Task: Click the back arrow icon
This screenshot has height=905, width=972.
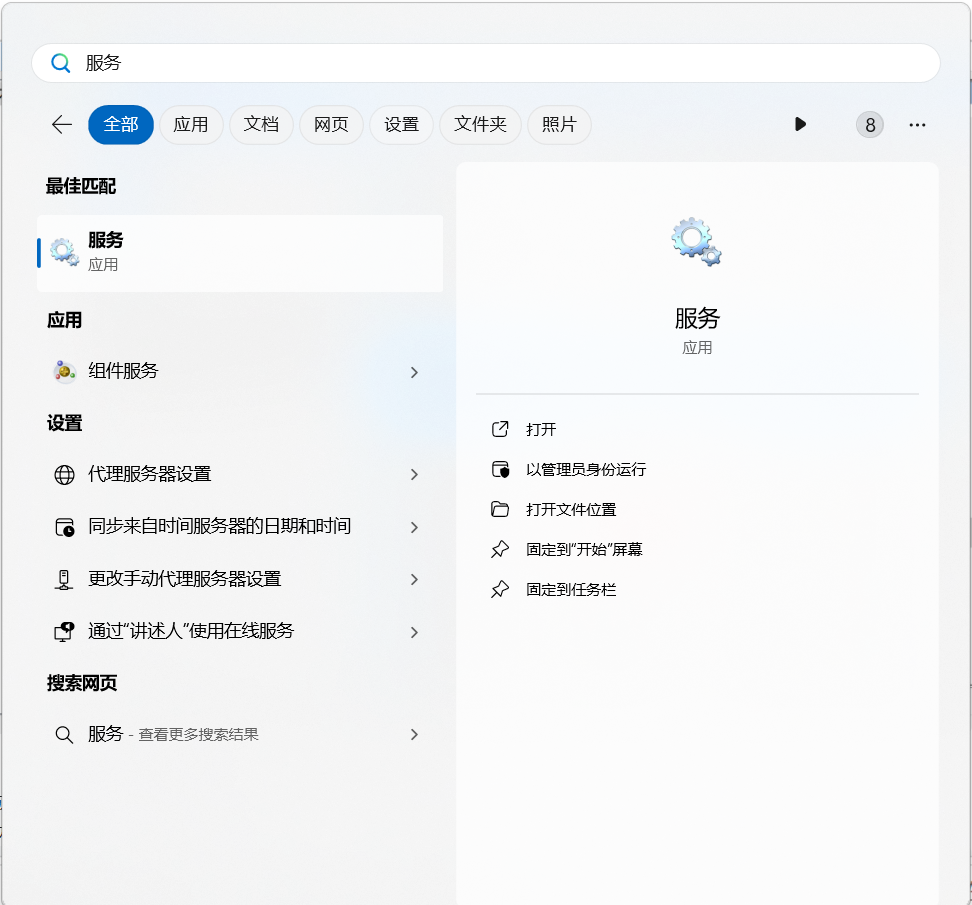Action: coord(62,124)
